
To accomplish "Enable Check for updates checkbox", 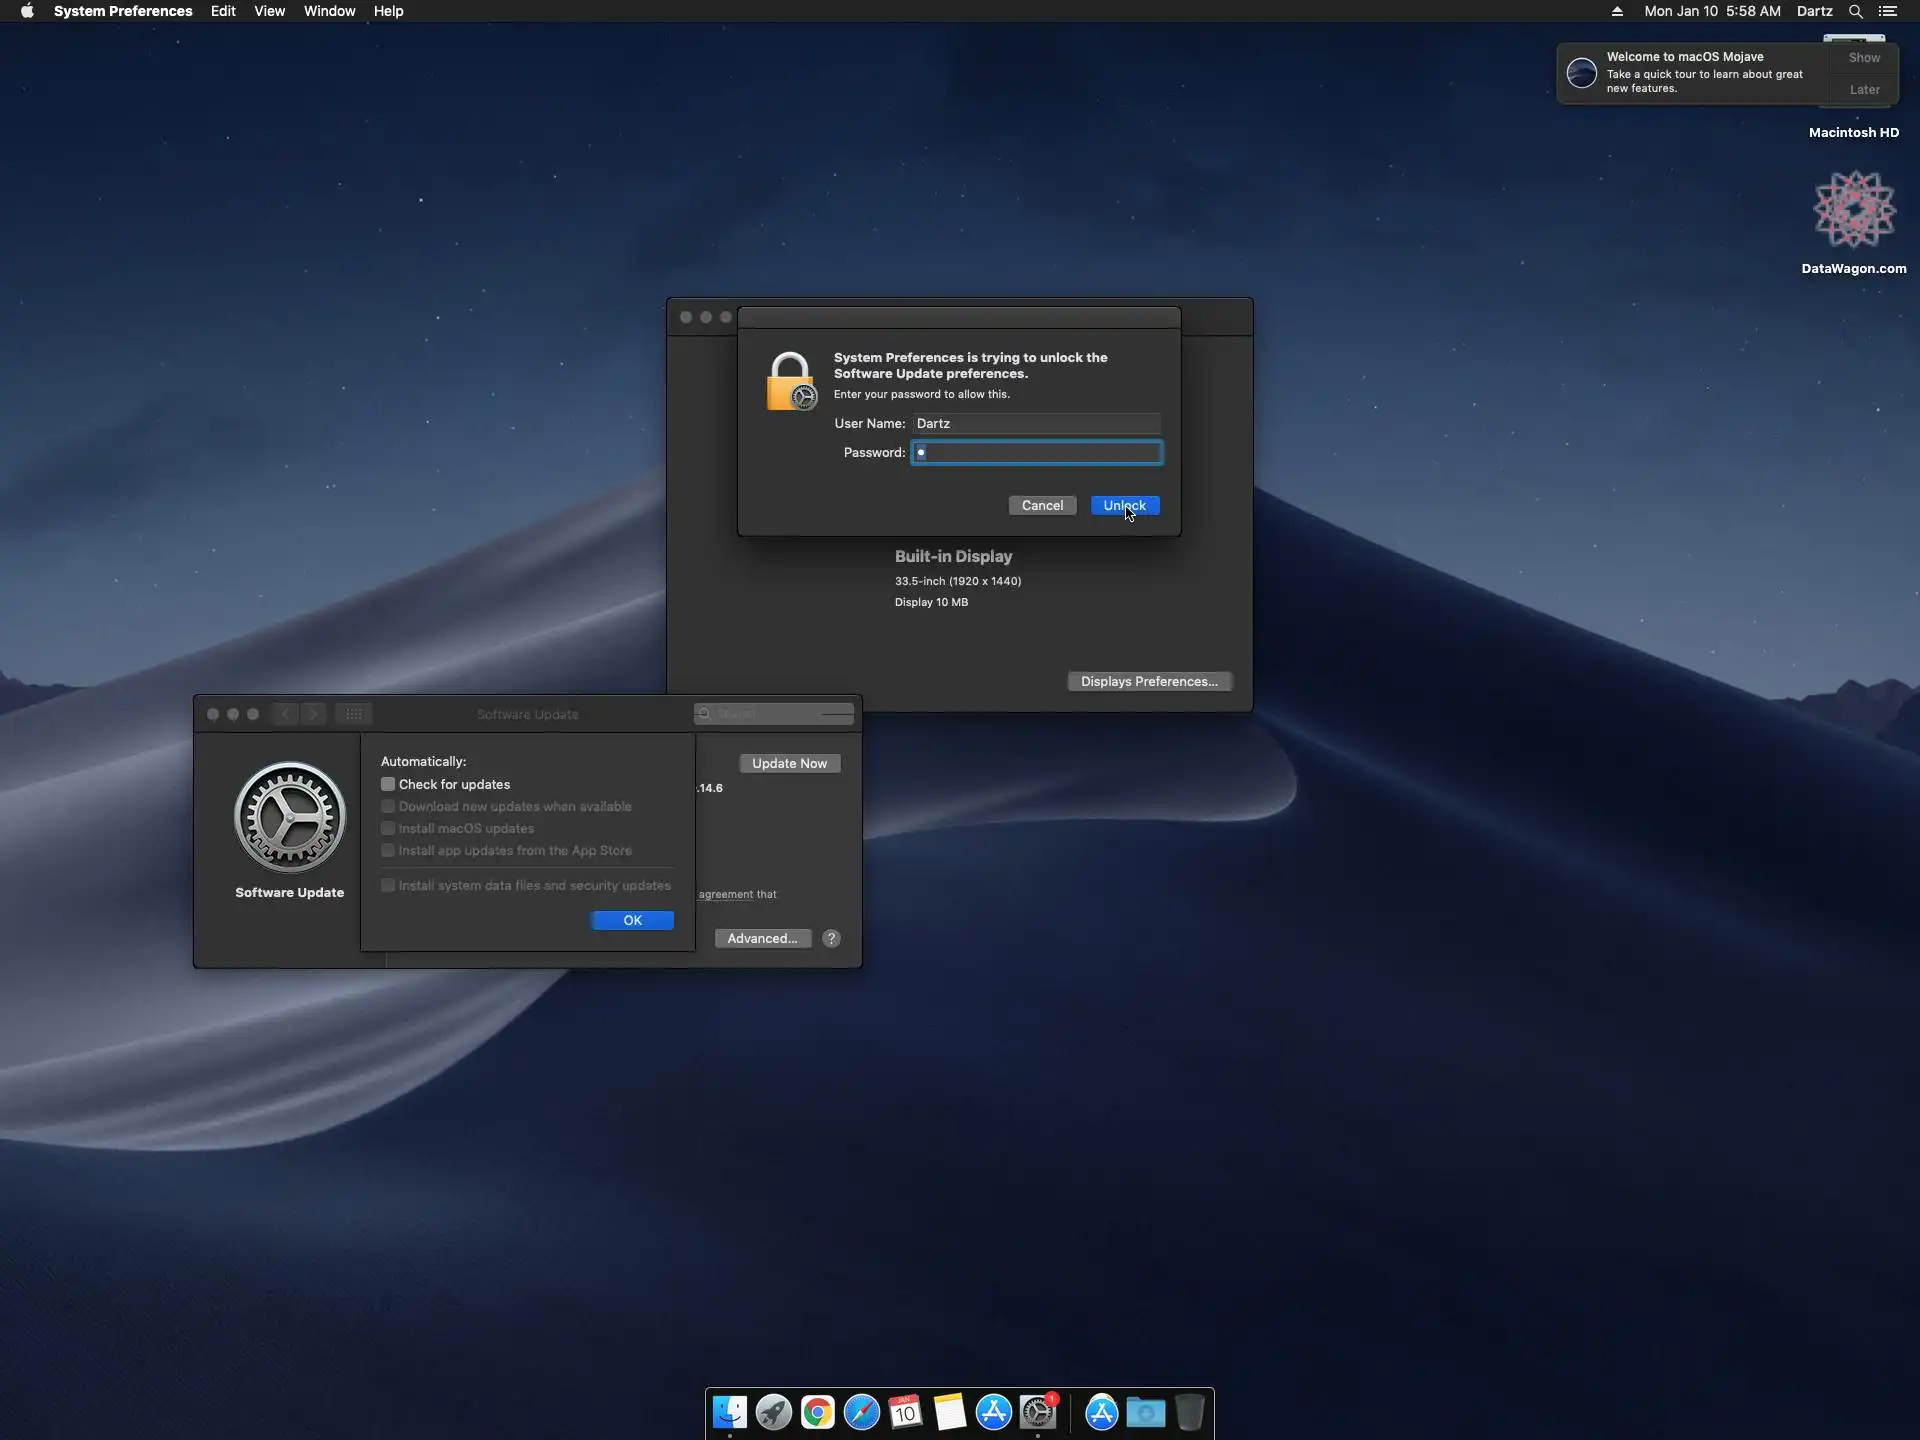I will click(388, 784).
